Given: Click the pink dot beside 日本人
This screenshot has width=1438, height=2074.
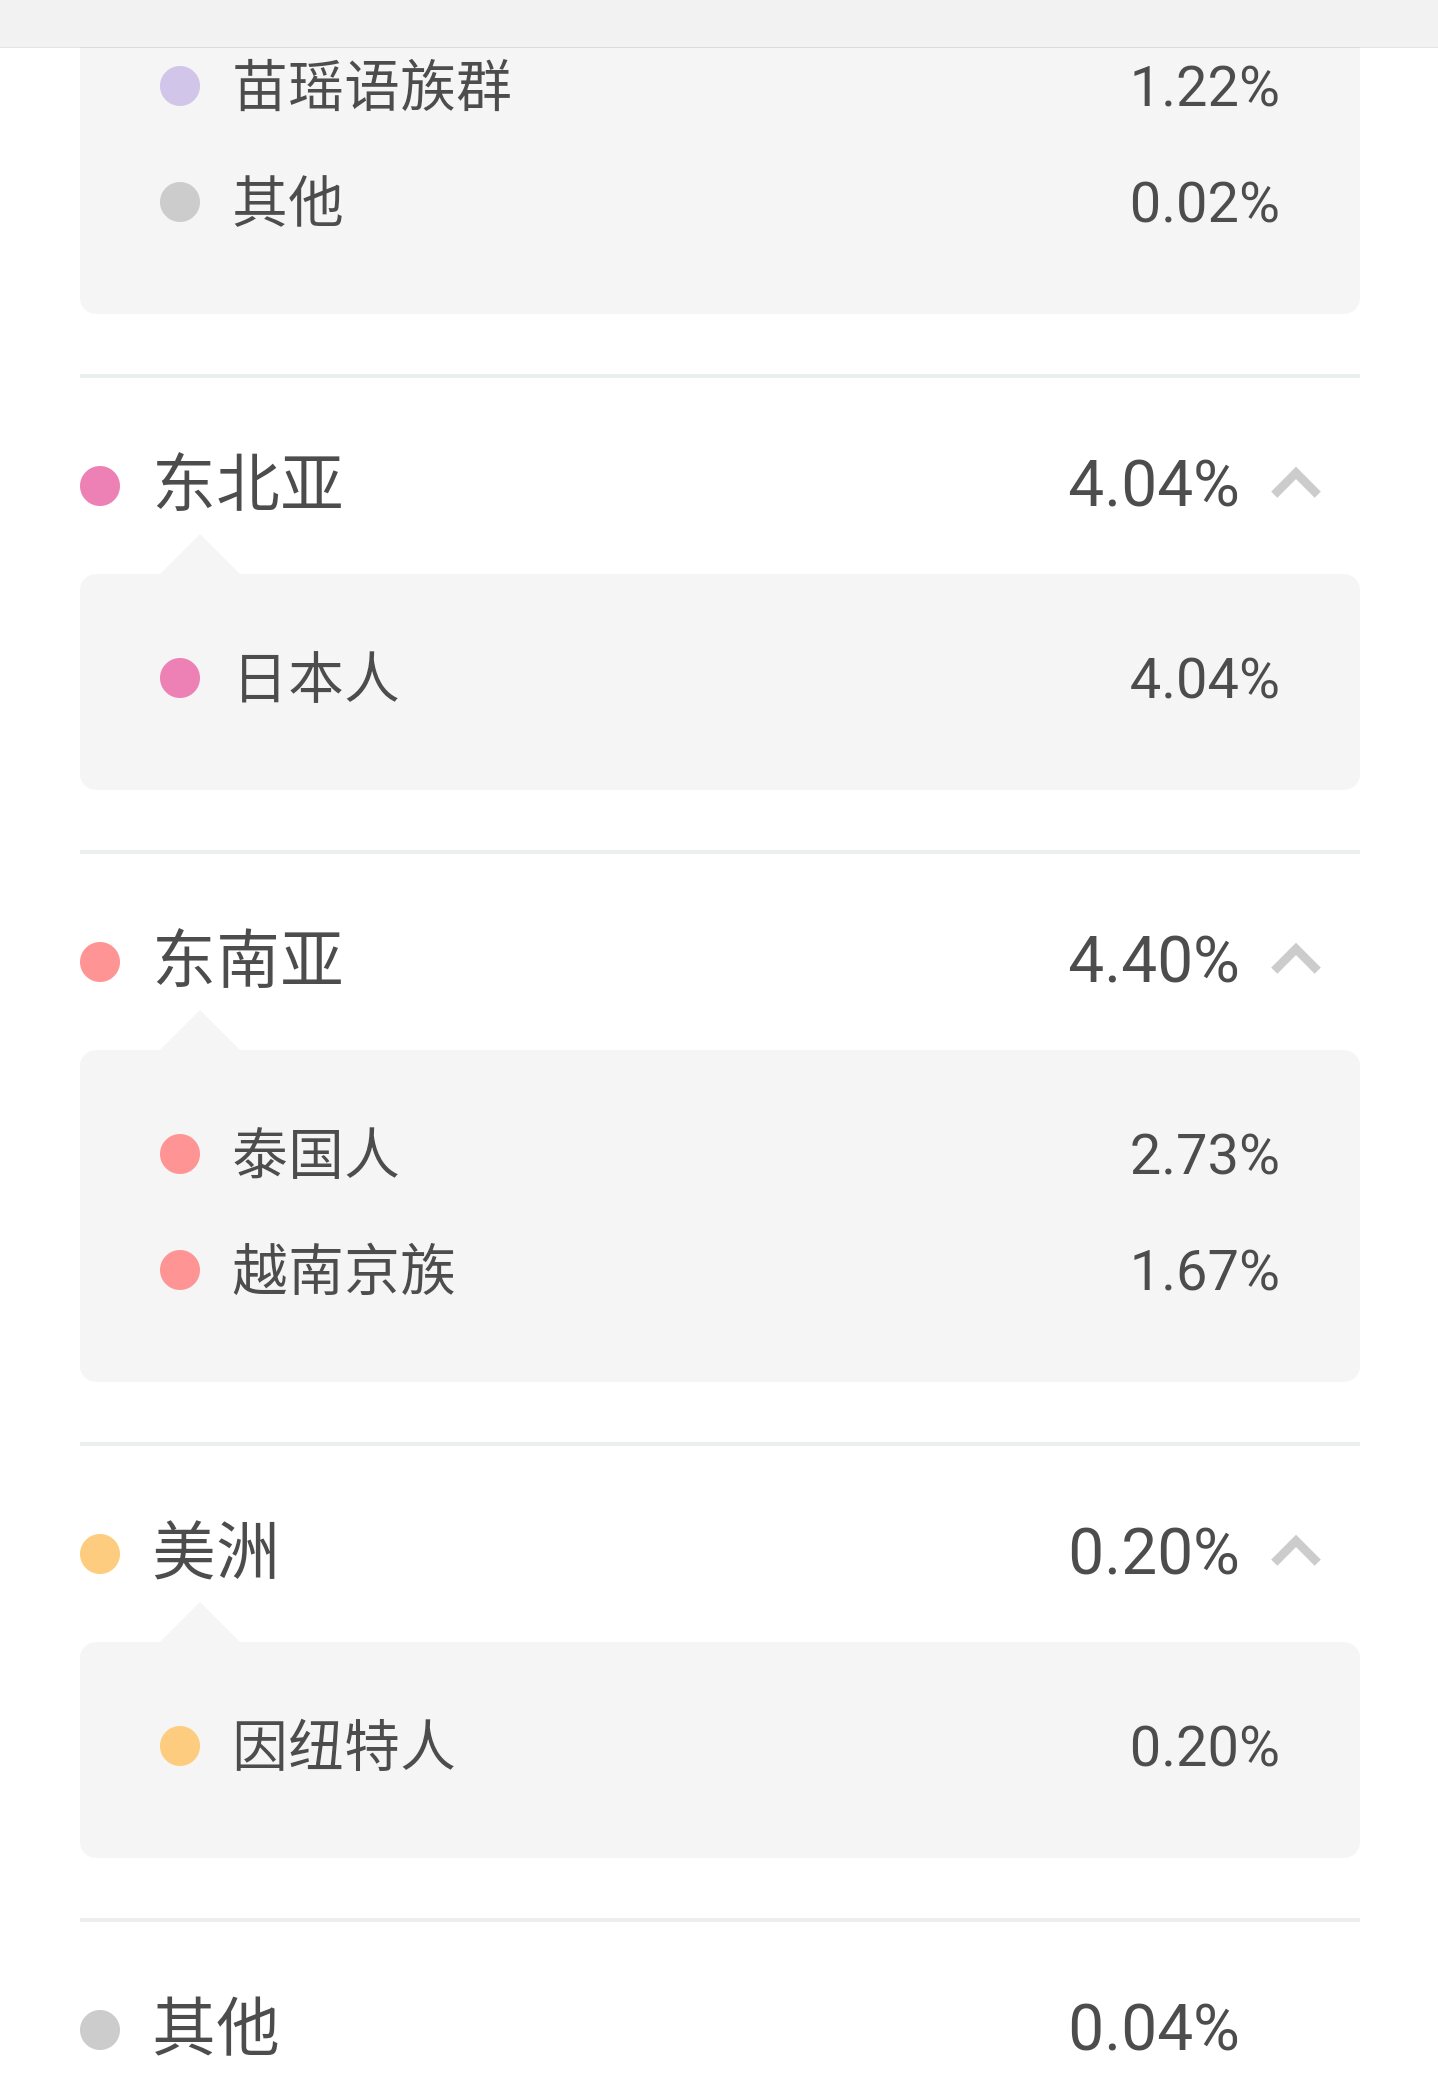Looking at the screenshot, I should click(180, 678).
